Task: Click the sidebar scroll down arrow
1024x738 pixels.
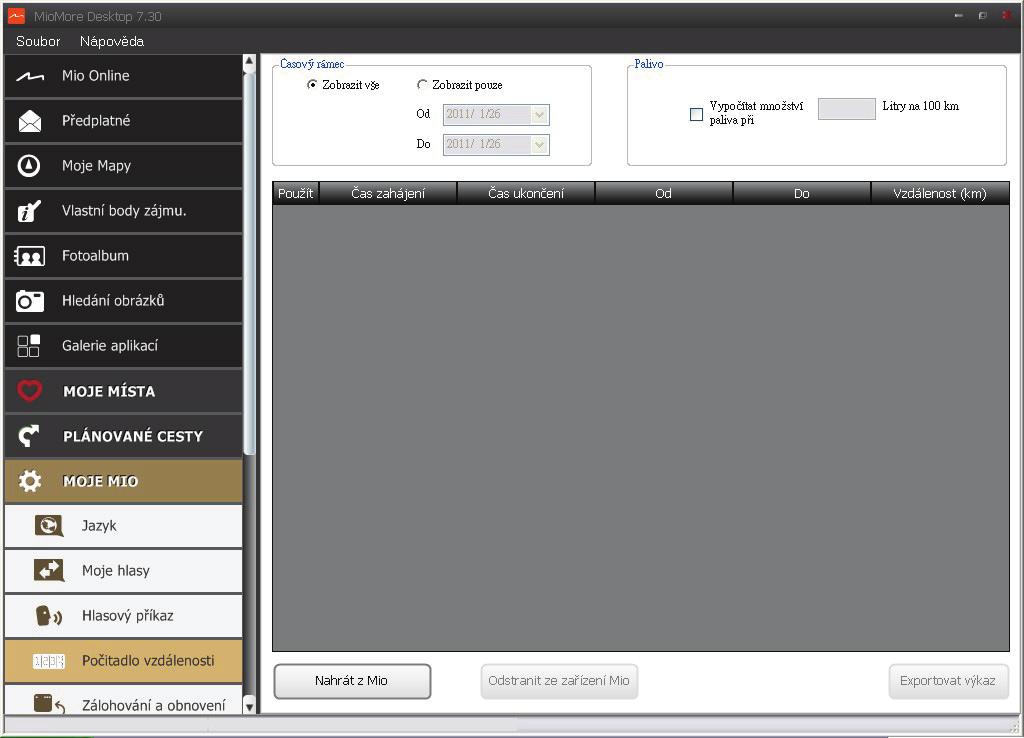Action: point(249,705)
